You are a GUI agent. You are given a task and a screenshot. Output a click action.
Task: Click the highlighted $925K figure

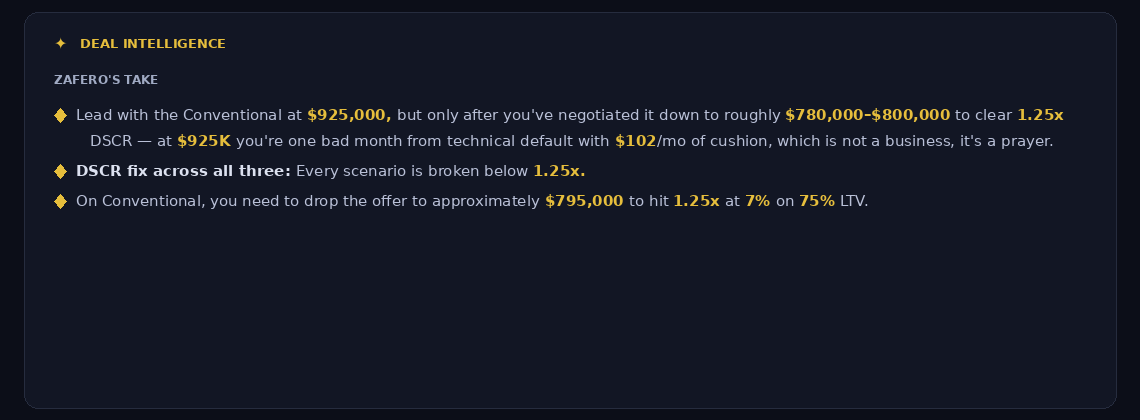204,142
